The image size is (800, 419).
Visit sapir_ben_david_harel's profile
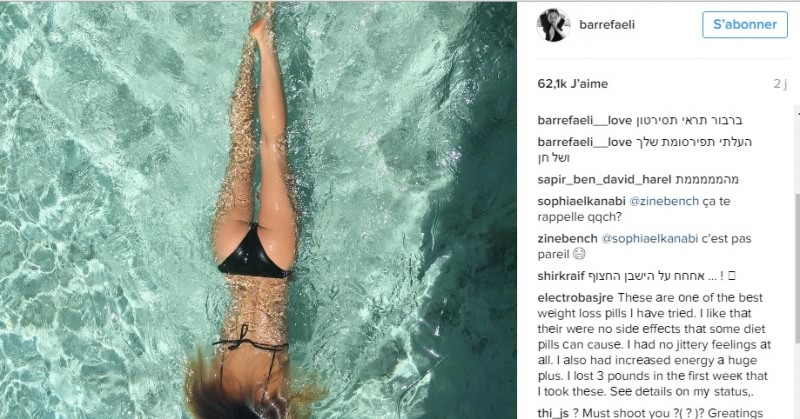click(x=604, y=180)
